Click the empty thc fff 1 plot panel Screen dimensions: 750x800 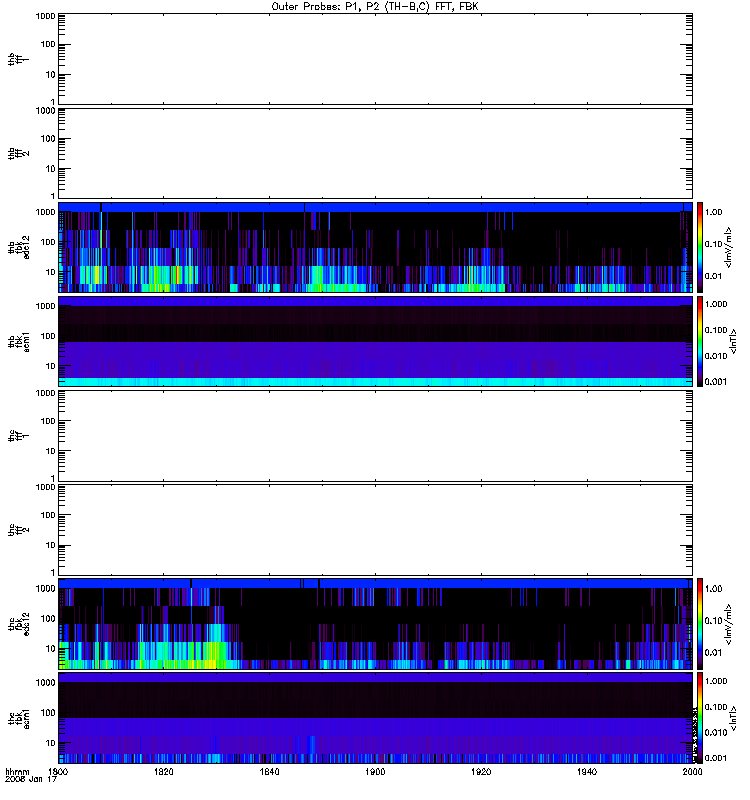[x=375, y=436]
